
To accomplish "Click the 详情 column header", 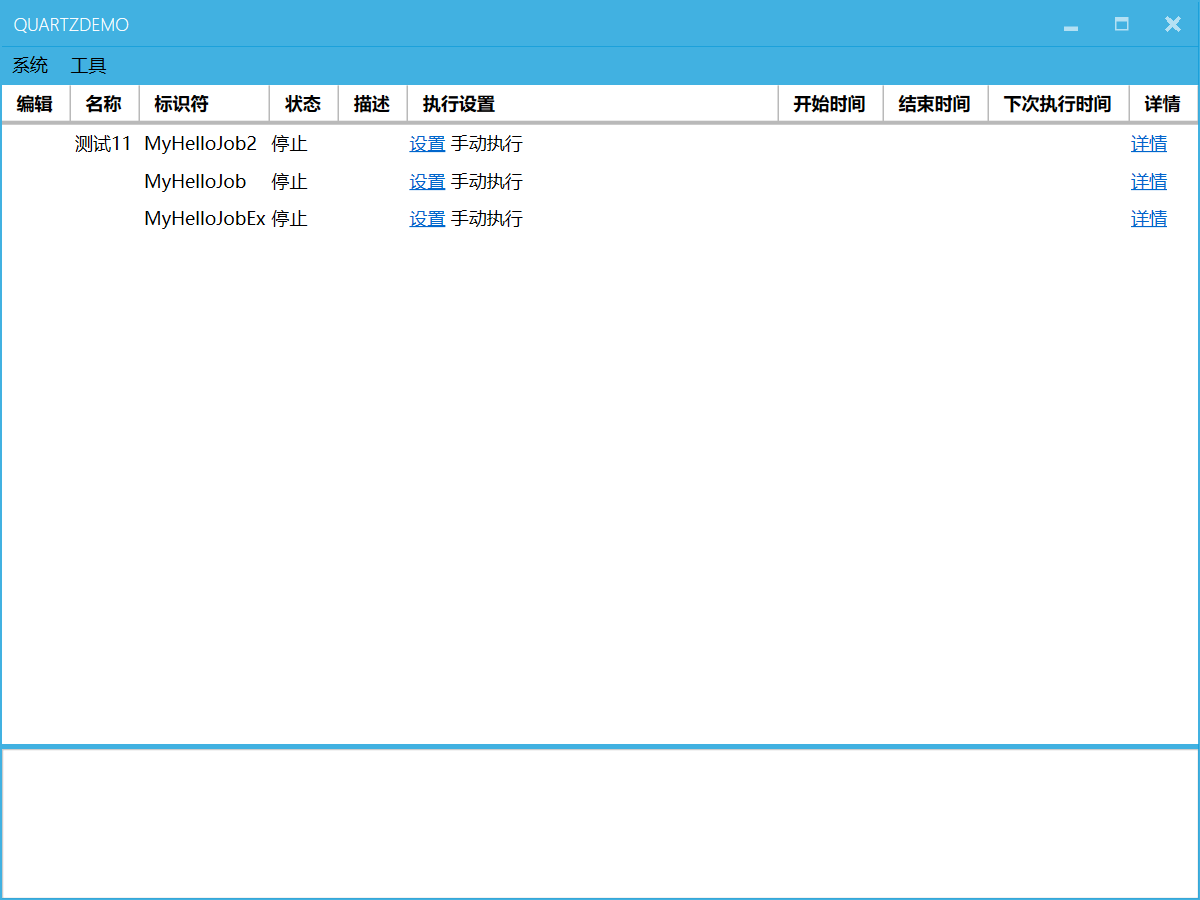I will pyautogui.click(x=1163, y=104).
